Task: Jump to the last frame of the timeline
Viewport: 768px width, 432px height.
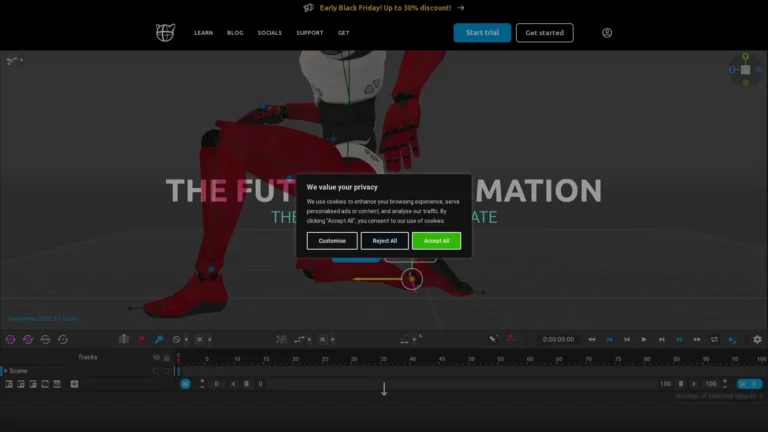Action: (695, 340)
